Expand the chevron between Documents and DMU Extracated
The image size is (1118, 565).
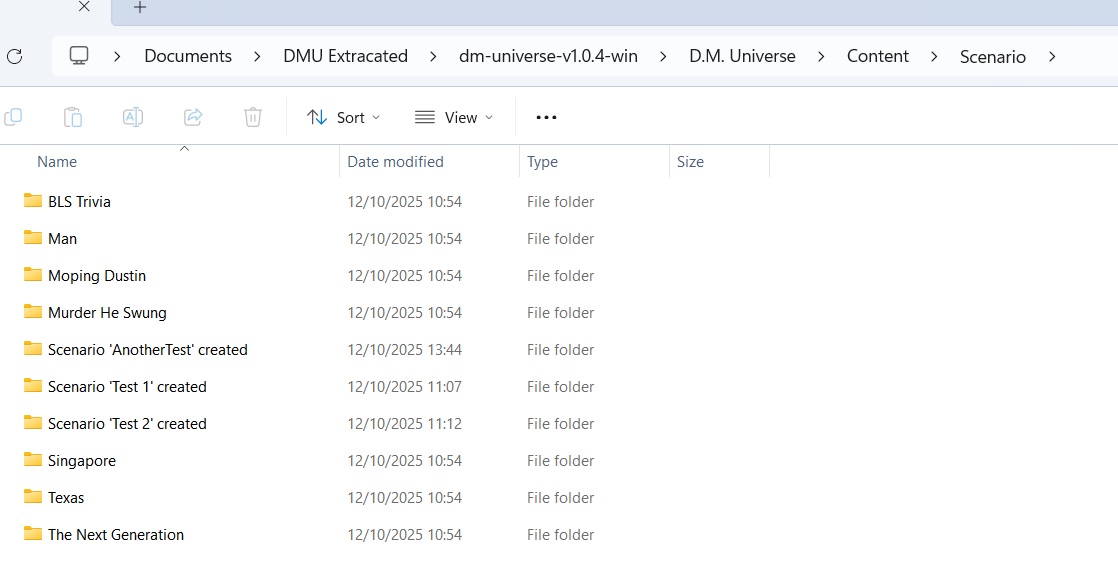tap(258, 56)
